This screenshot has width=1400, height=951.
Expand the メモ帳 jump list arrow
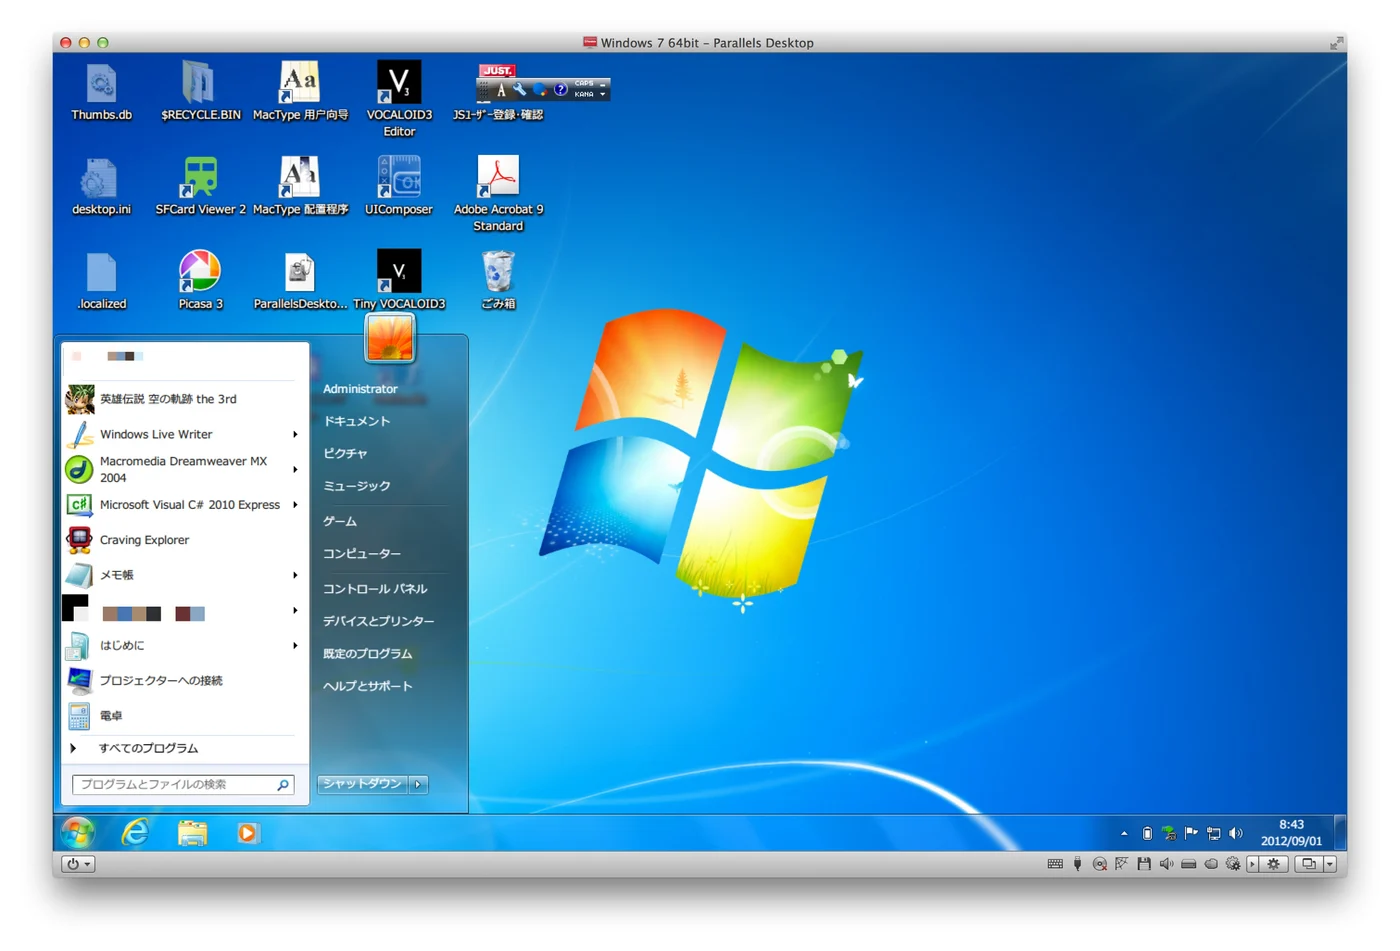(295, 575)
